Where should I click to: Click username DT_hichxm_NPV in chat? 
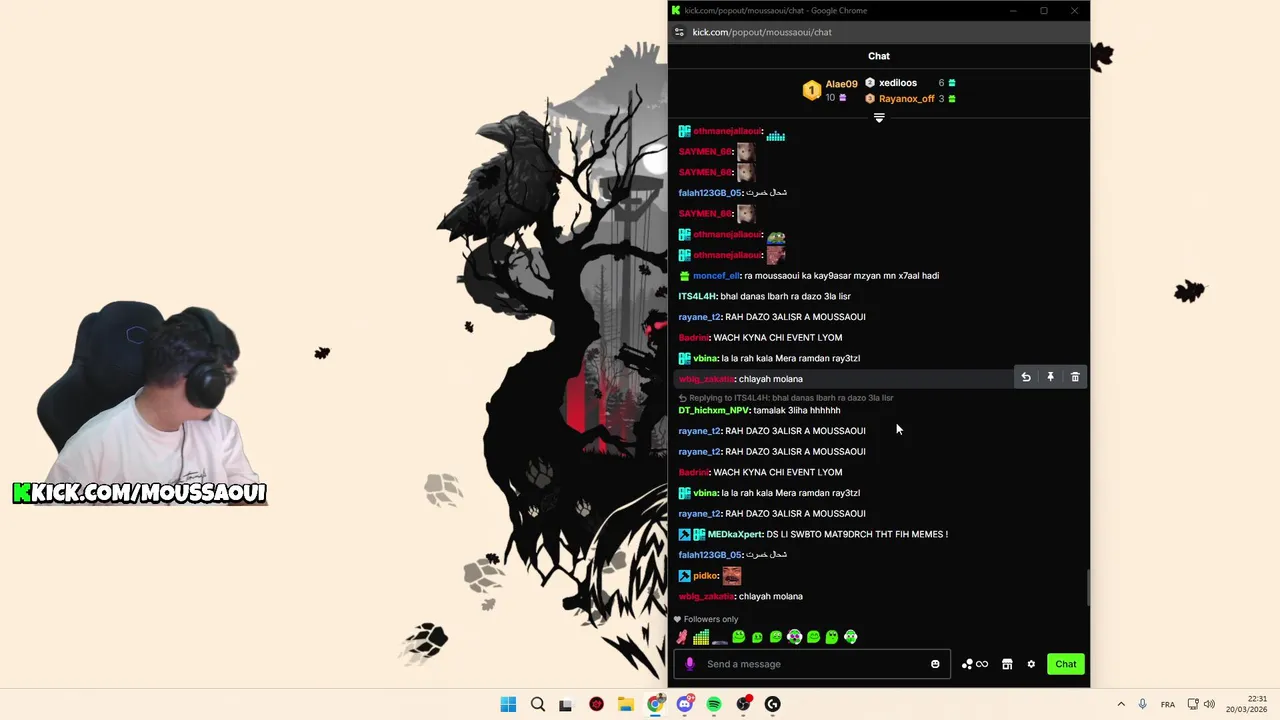714,410
